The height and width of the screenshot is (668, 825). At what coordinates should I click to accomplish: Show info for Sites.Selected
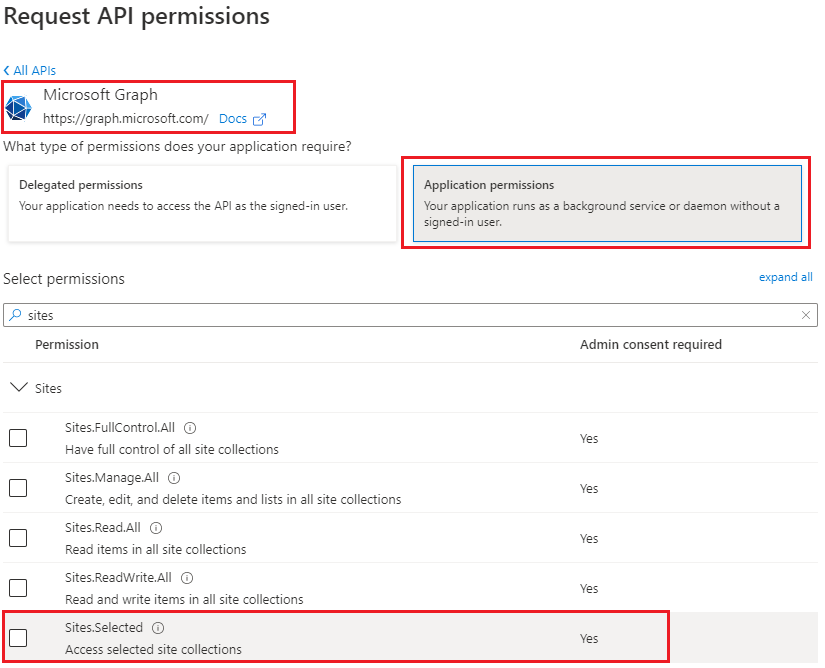coord(158,628)
